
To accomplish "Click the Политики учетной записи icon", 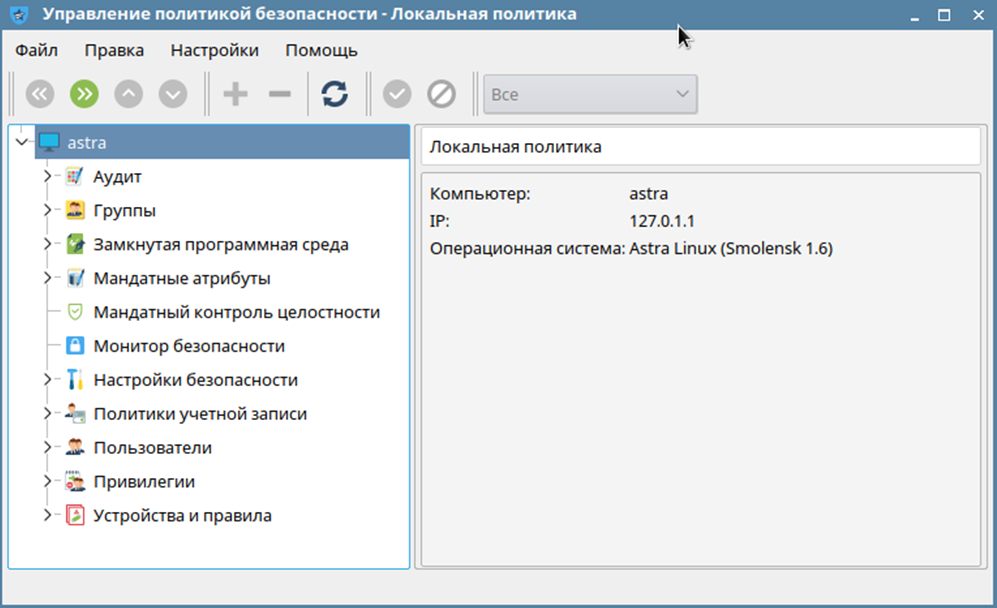I will coord(74,413).
